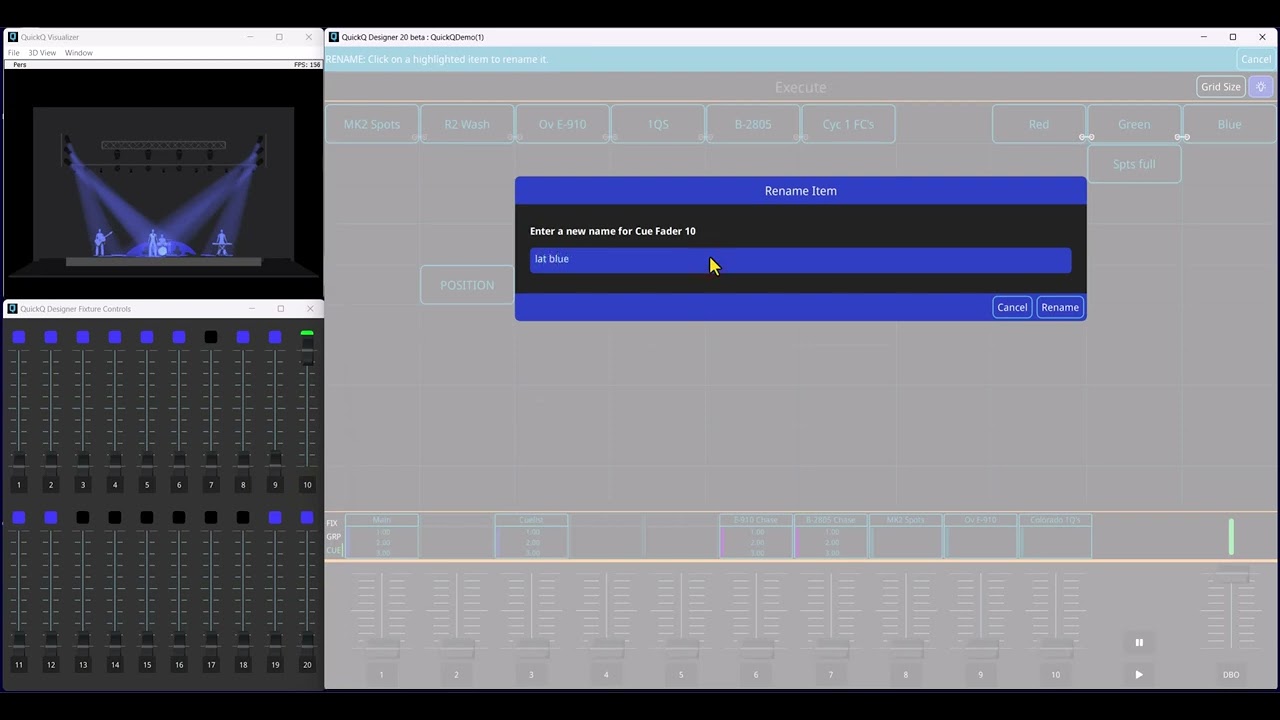Click the 1QS execute button
1280x720 pixels.
point(658,124)
